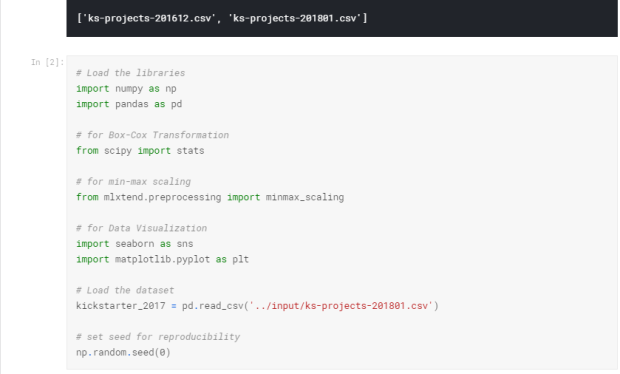Viewport: 620px width, 374px height.
Task: Click the mlxtend.preprocessing module text
Action: pyautogui.click(x=162, y=197)
